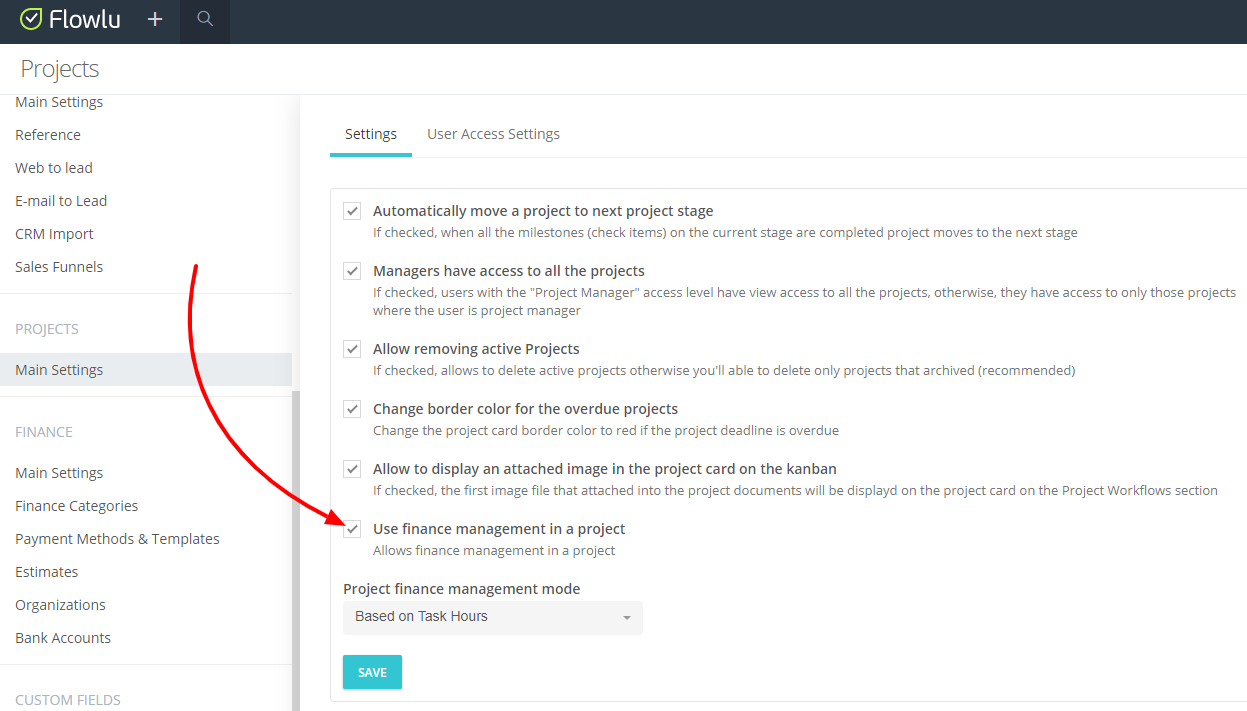The width and height of the screenshot is (1247, 711).
Task: Open E-mail to Lead settings
Action: point(61,201)
